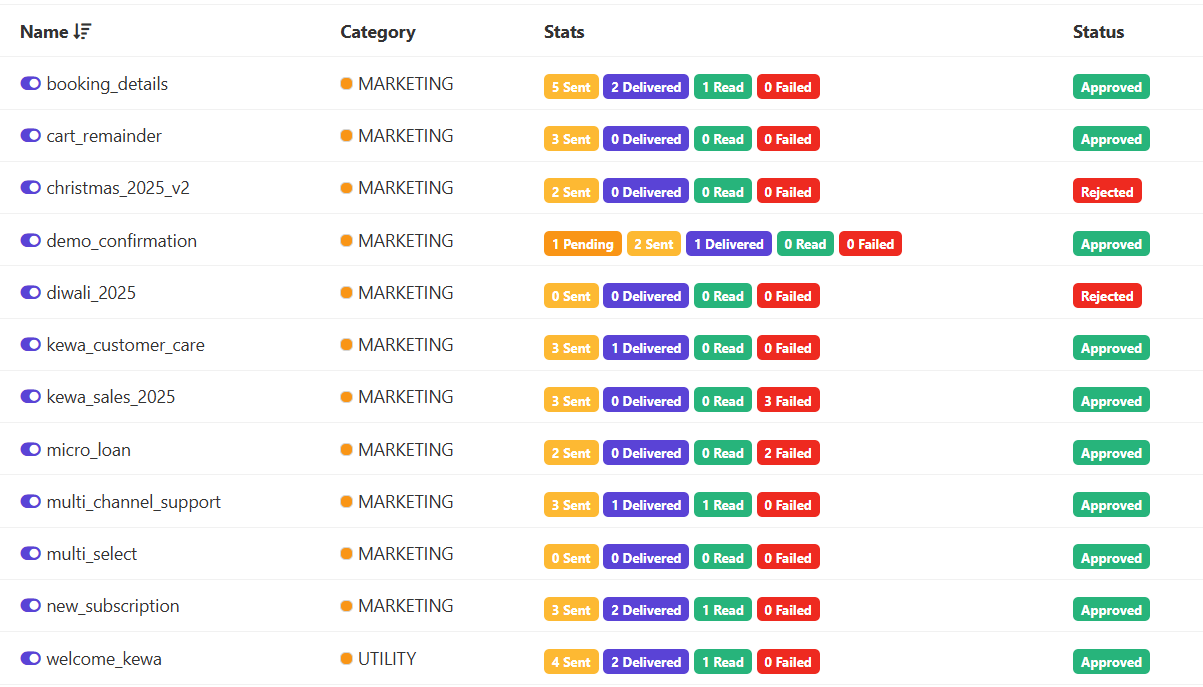Click the 5 Sent badge for booking_details
Viewport: 1203px width, 687px height.
[571, 87]
